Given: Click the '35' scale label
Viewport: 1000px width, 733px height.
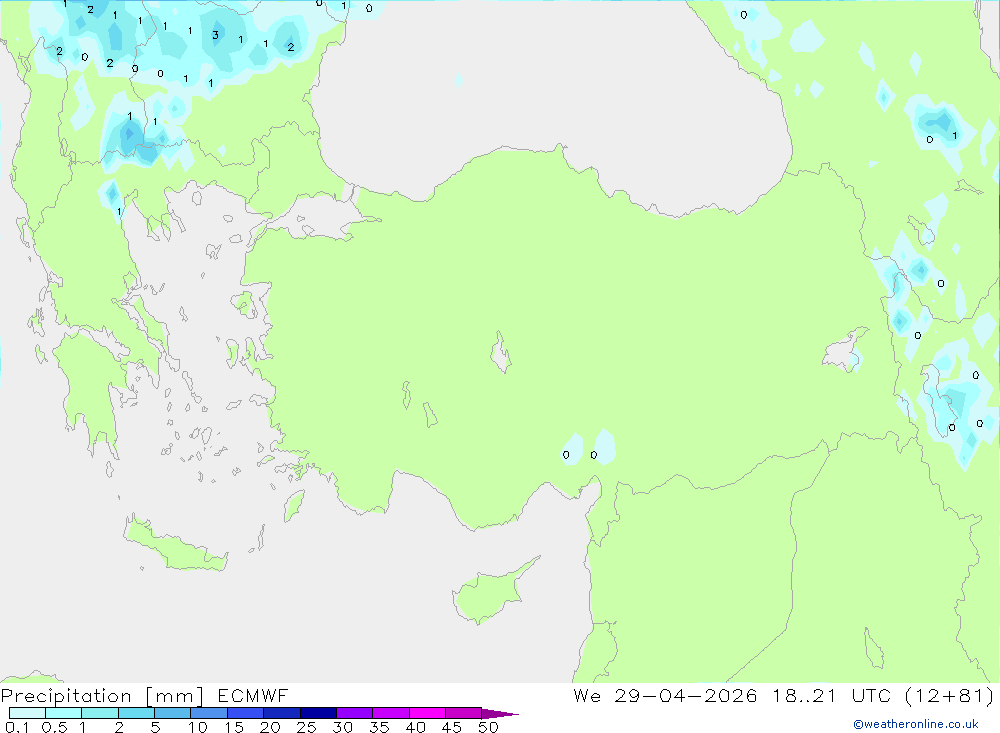Looking at the screenshot, I should click(379, 727).
